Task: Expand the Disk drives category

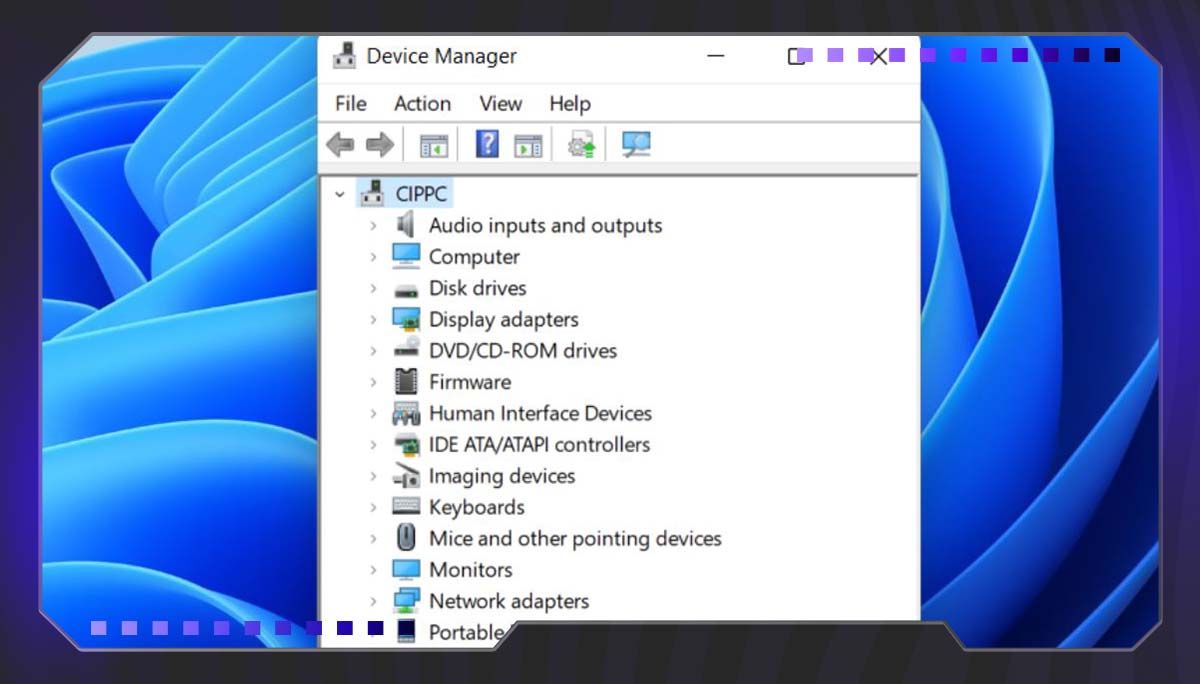Action: pyautogui.click(x=373, y=289)
